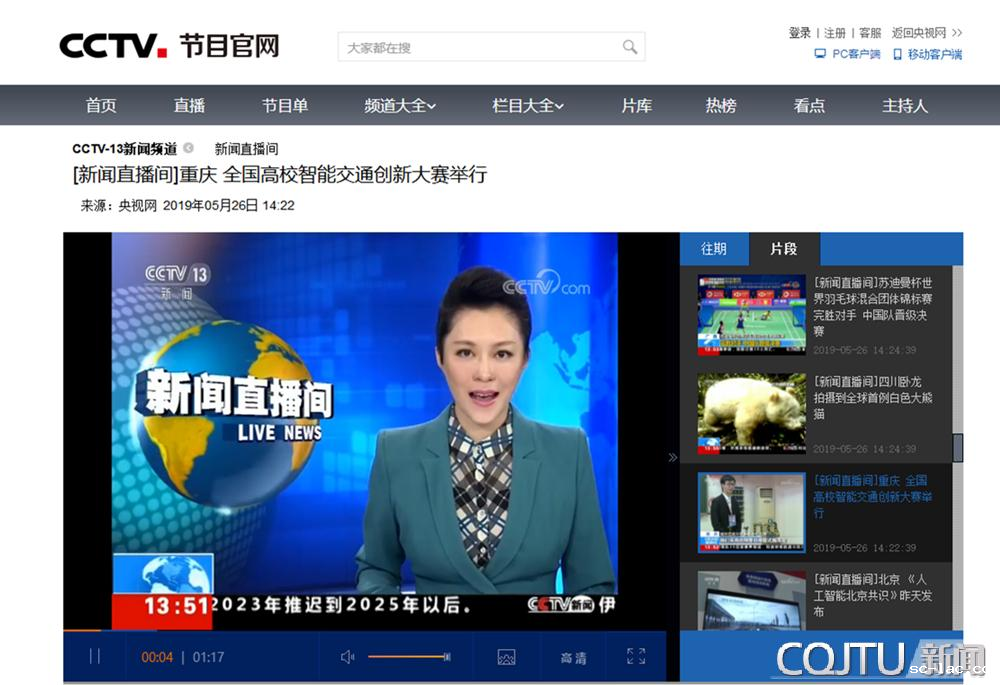Click the search magnifier icon

(x=630, y=47)
